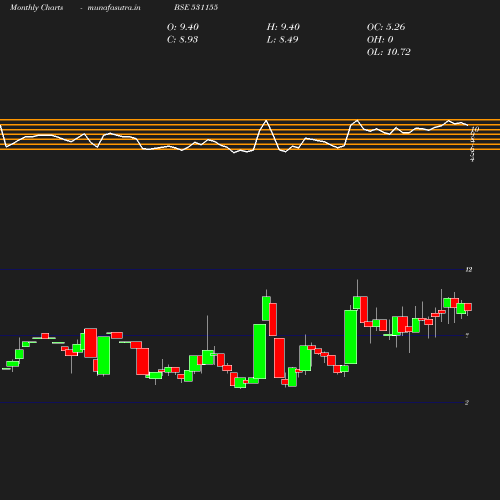Select the low value "L: 8.49"
Image resolution: width=500 pixels, height=500 pixels.
[282, 40]
